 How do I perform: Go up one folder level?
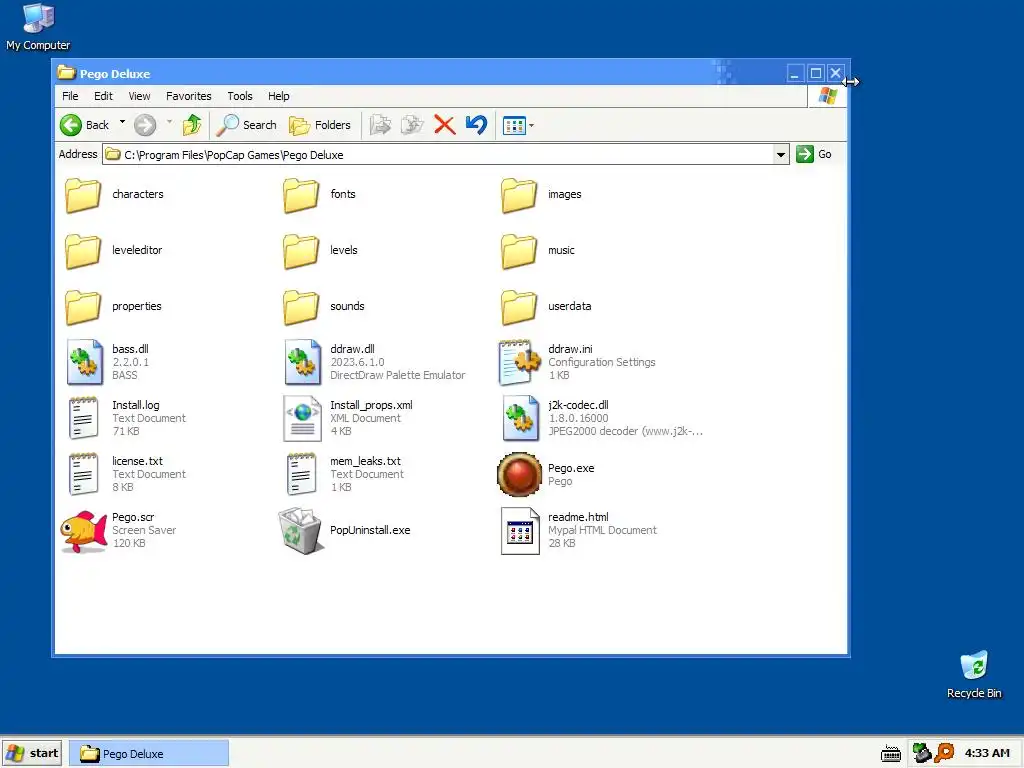[192, 125]
